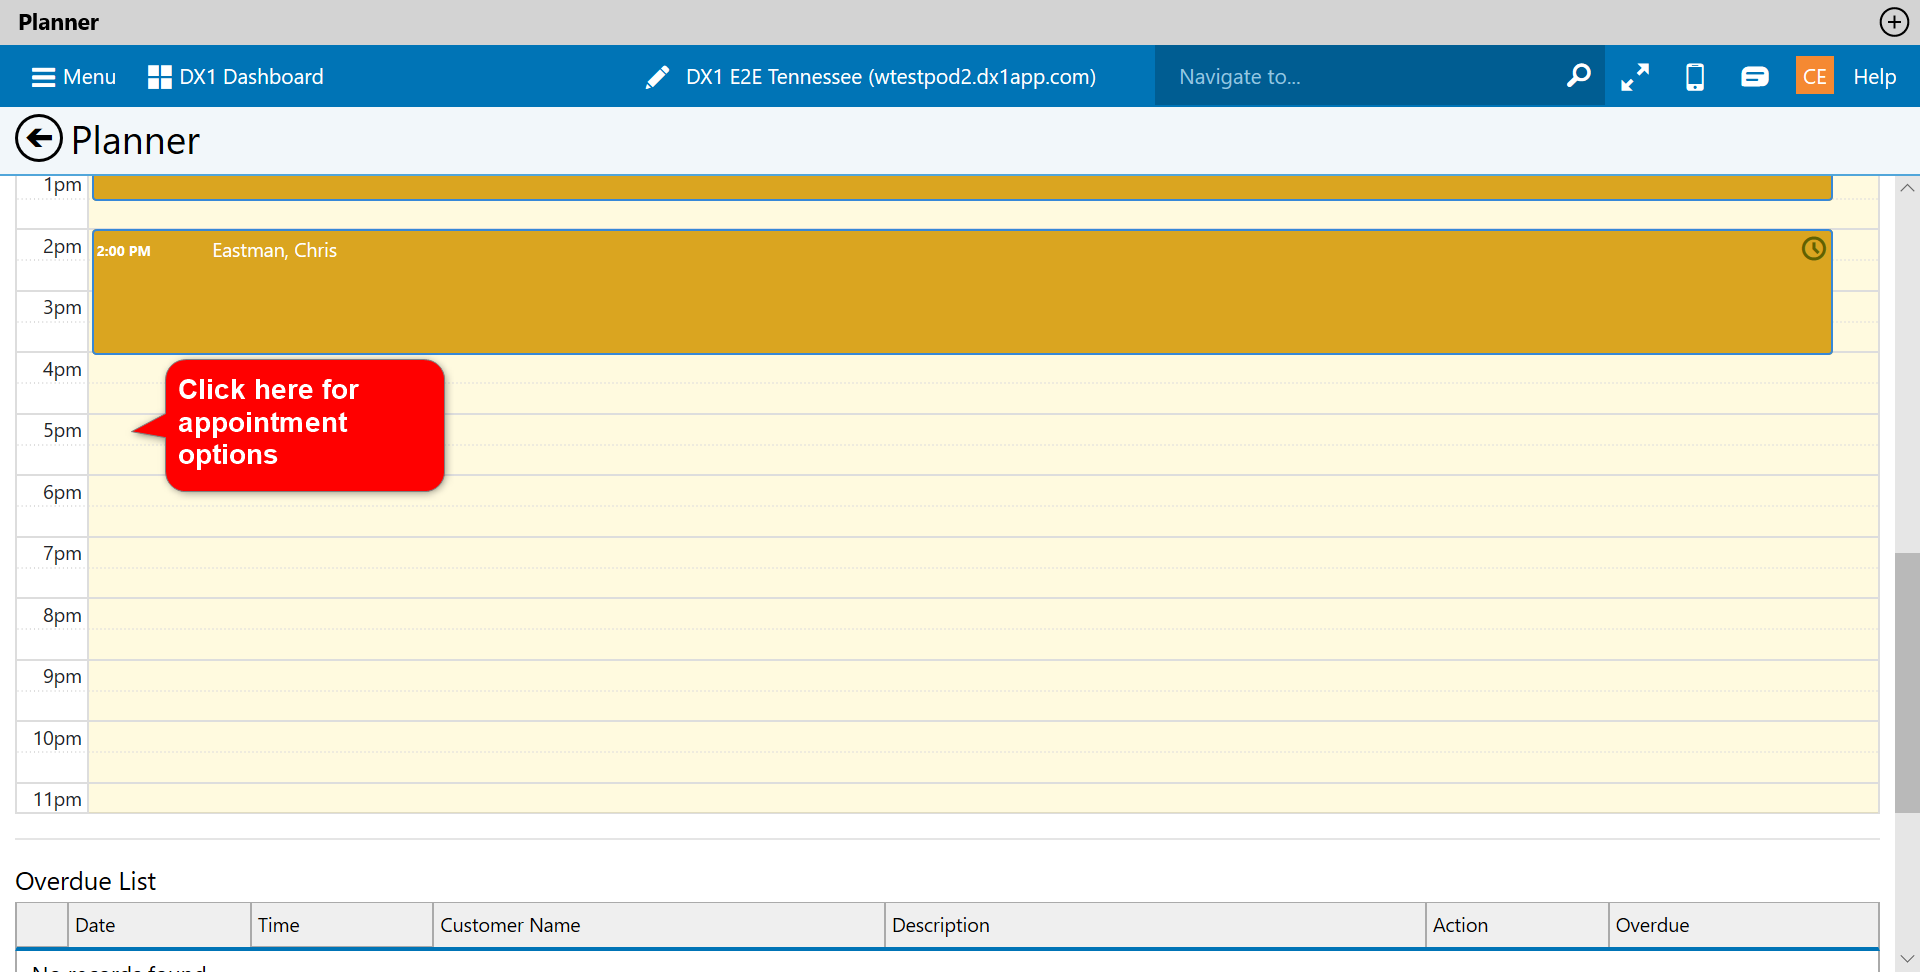Toggle fullscreen with the expand arrows icon
Screen dimensions: 1920x972
tap(1635, 77)
